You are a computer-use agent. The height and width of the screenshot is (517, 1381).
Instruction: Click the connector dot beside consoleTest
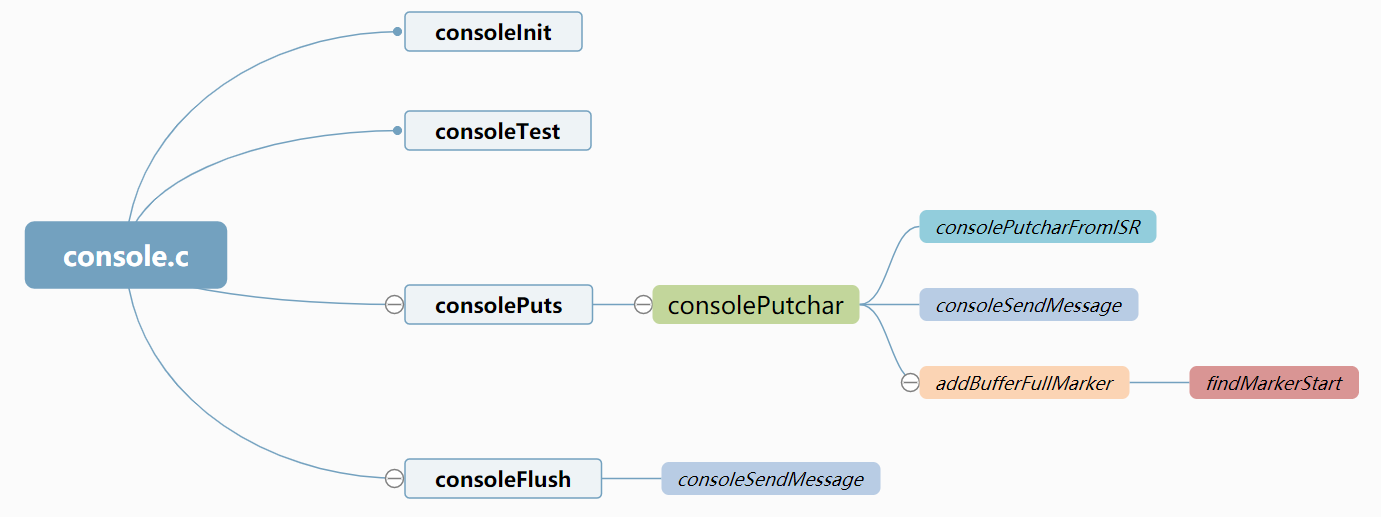(397, 131)
